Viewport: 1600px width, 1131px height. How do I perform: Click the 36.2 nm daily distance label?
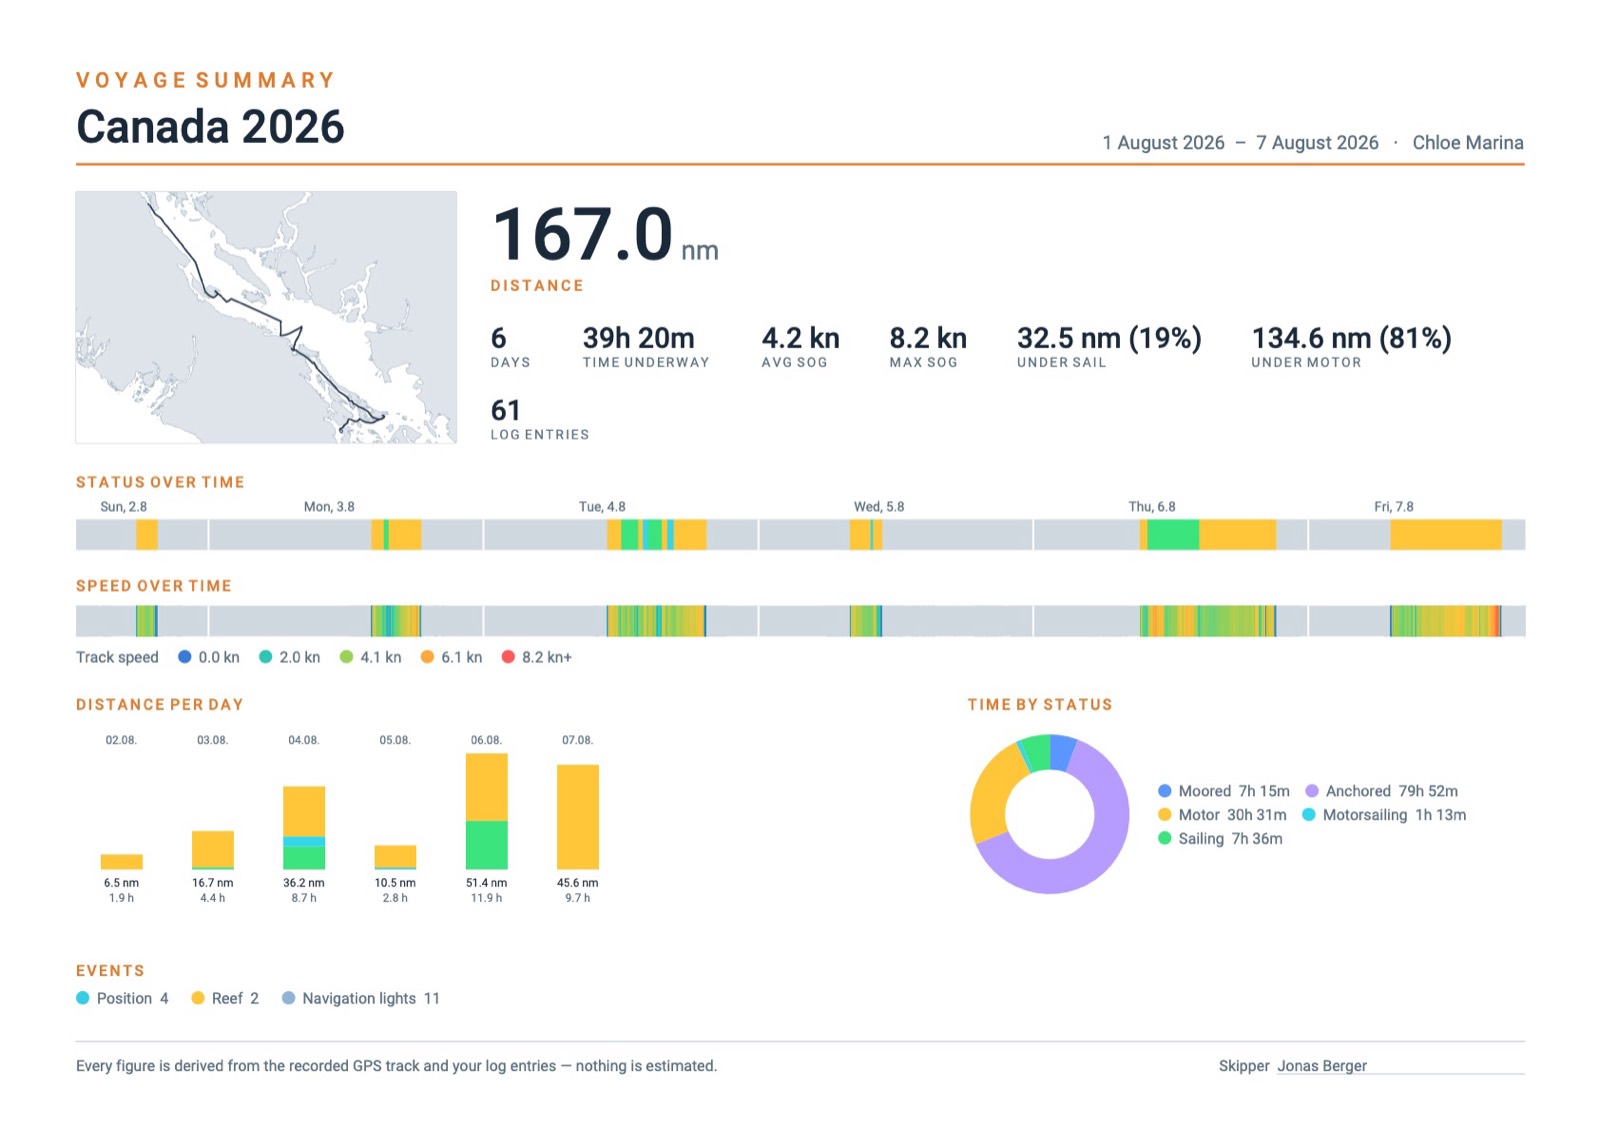click(304, 883)
